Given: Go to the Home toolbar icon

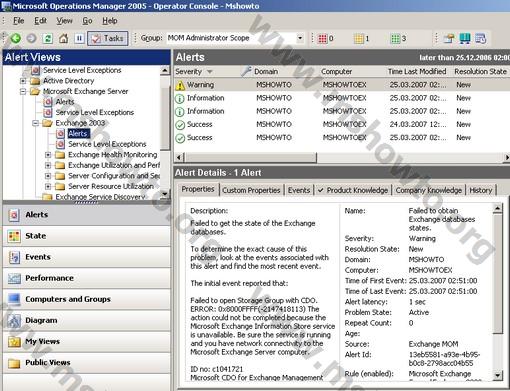Looking at the screenshot, I should 64,38.
